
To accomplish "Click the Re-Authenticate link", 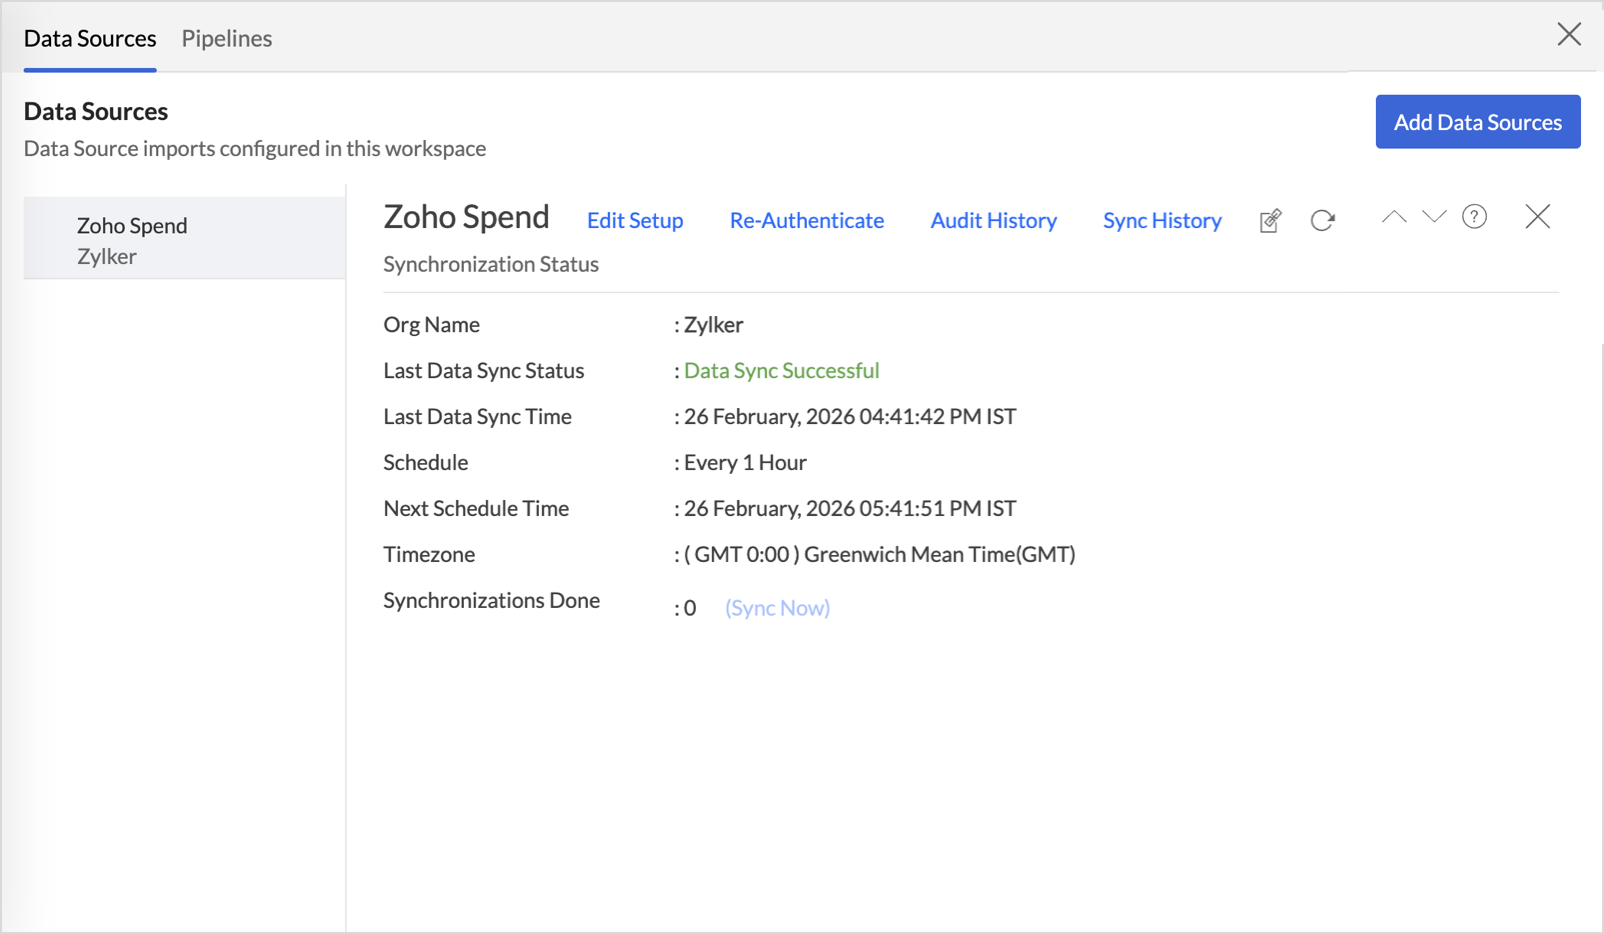I will click(806, 220).
